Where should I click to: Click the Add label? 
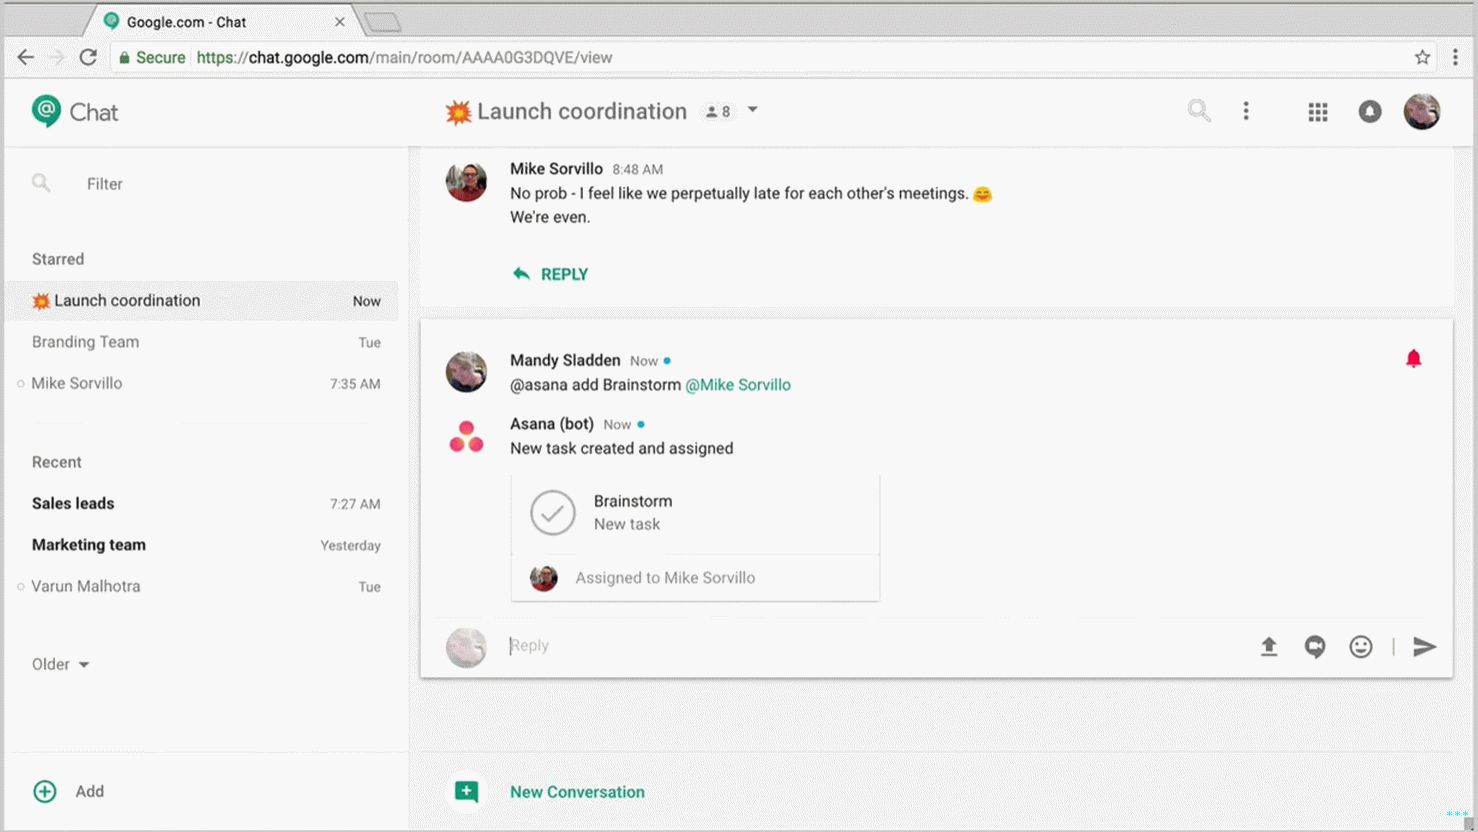coord(90,791)
